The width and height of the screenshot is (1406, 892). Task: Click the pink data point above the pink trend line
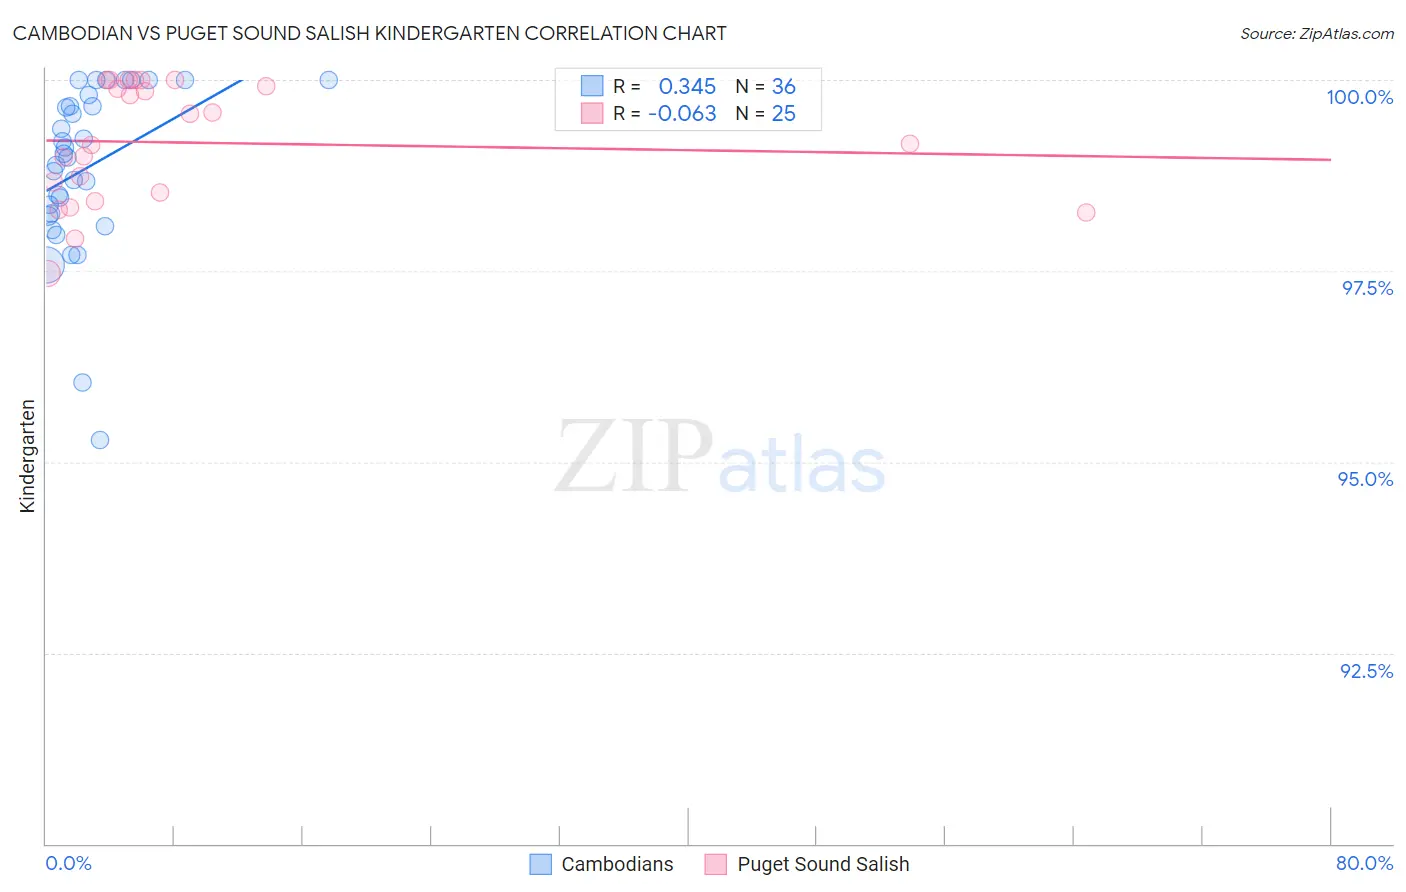coord(910,144)
